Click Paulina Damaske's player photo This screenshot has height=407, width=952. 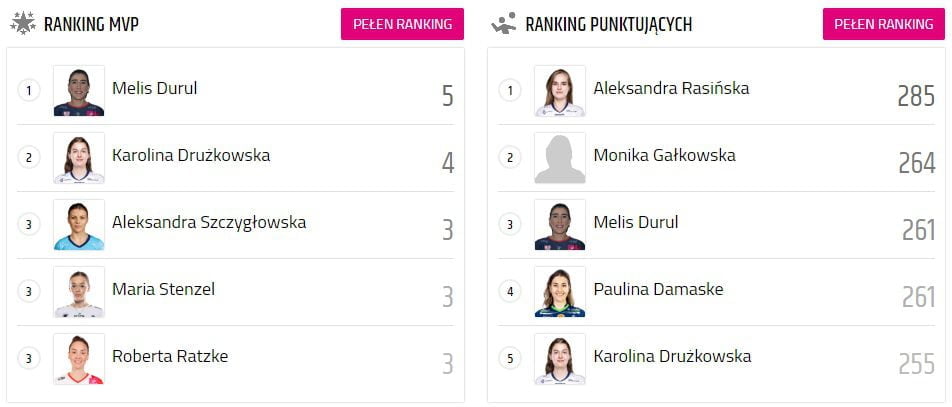560,292
